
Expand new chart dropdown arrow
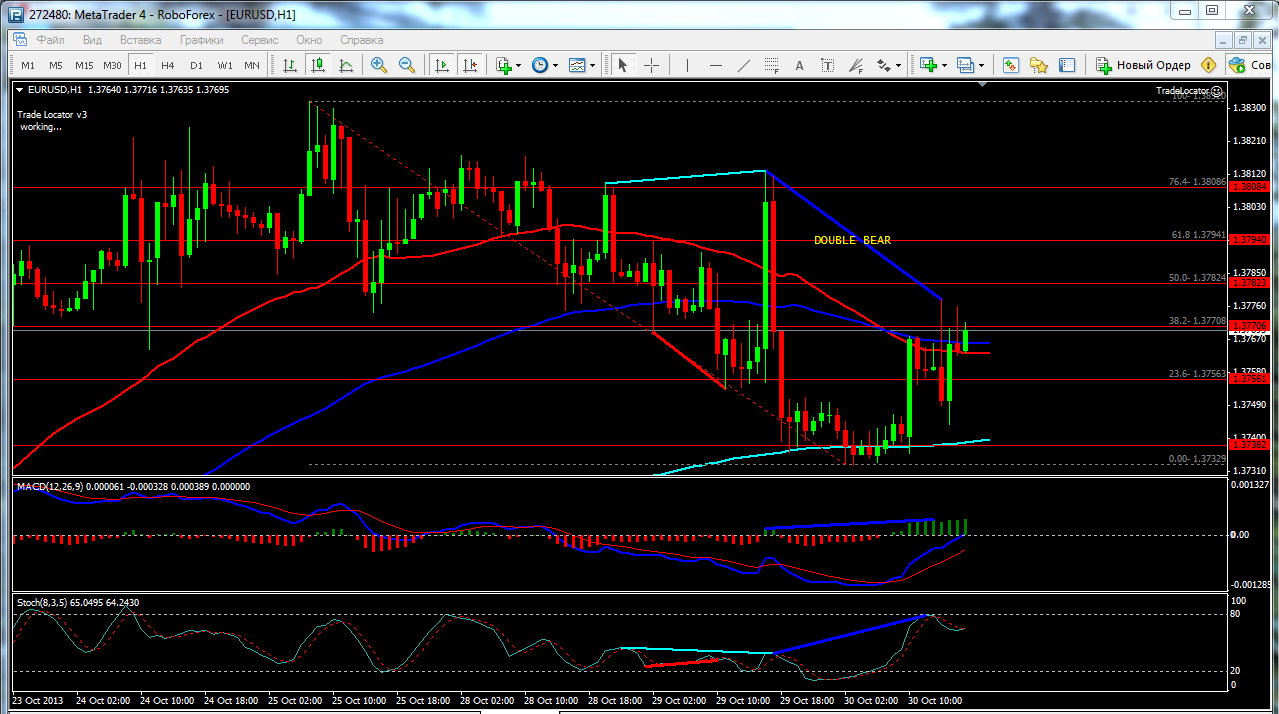[944, 65]
